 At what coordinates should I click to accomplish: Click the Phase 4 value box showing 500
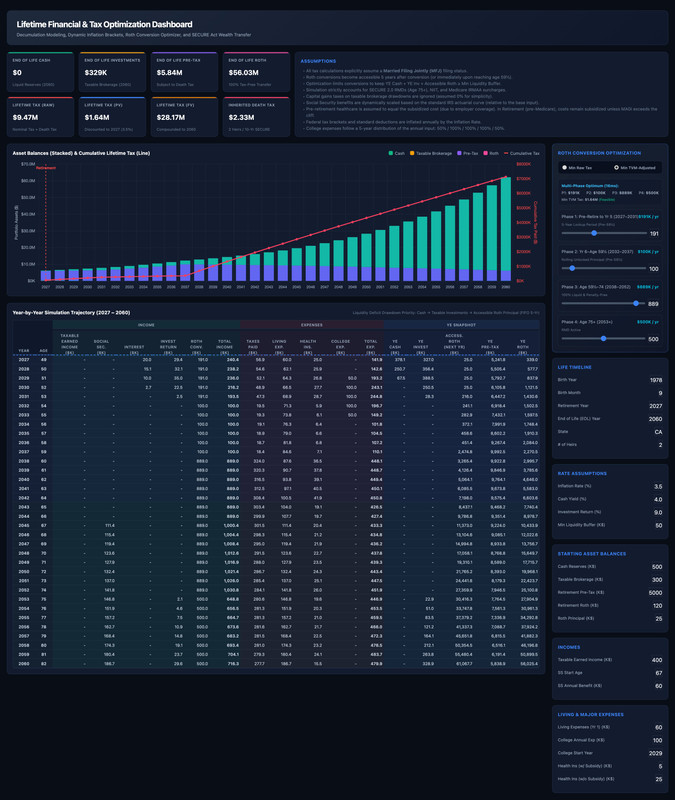click(654, 339)
